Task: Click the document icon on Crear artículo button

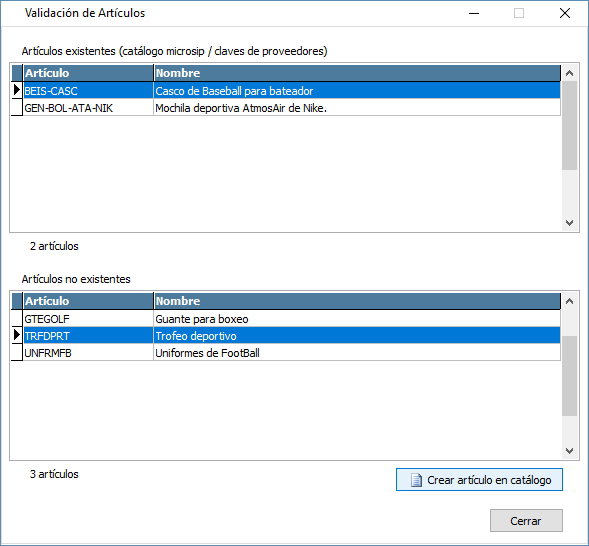Action: [x=416, y=480]
